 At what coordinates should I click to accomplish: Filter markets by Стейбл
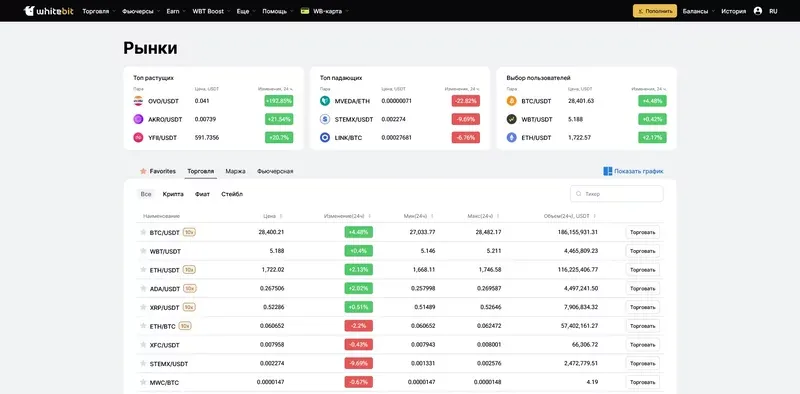[232, 194]
